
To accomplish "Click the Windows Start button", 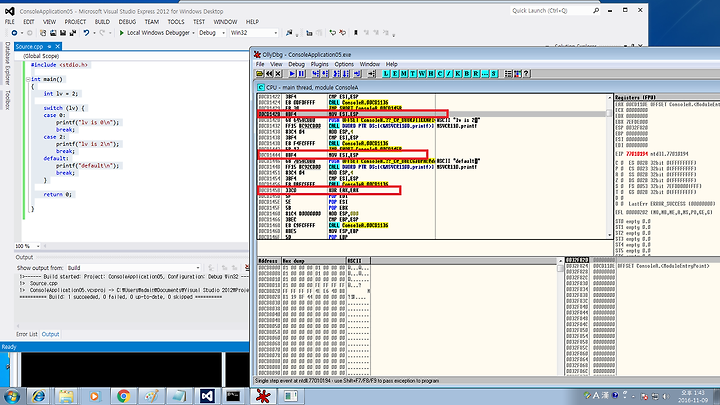I will click(11, 396).
